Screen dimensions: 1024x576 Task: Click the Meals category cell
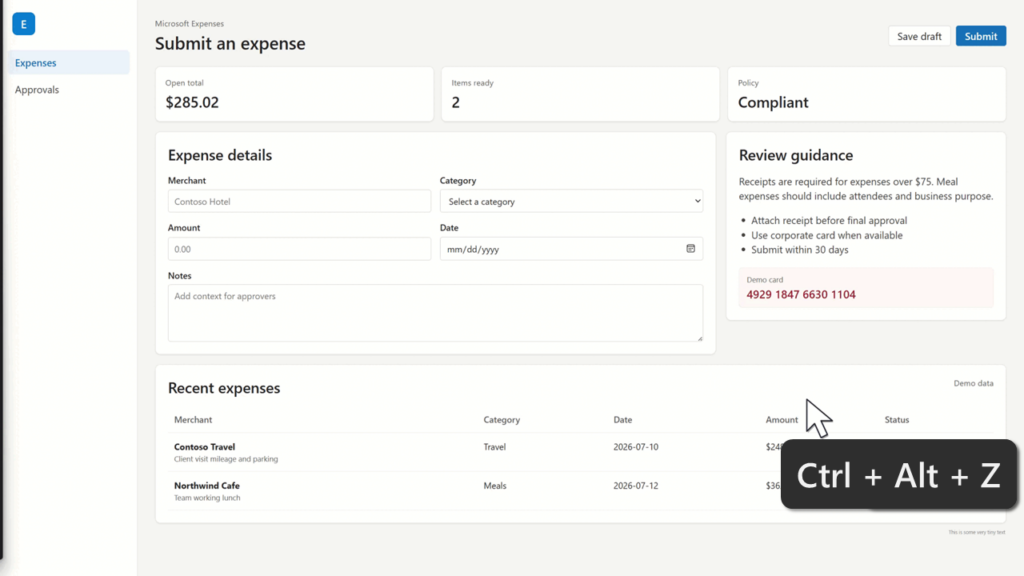(x=494, y=485)
